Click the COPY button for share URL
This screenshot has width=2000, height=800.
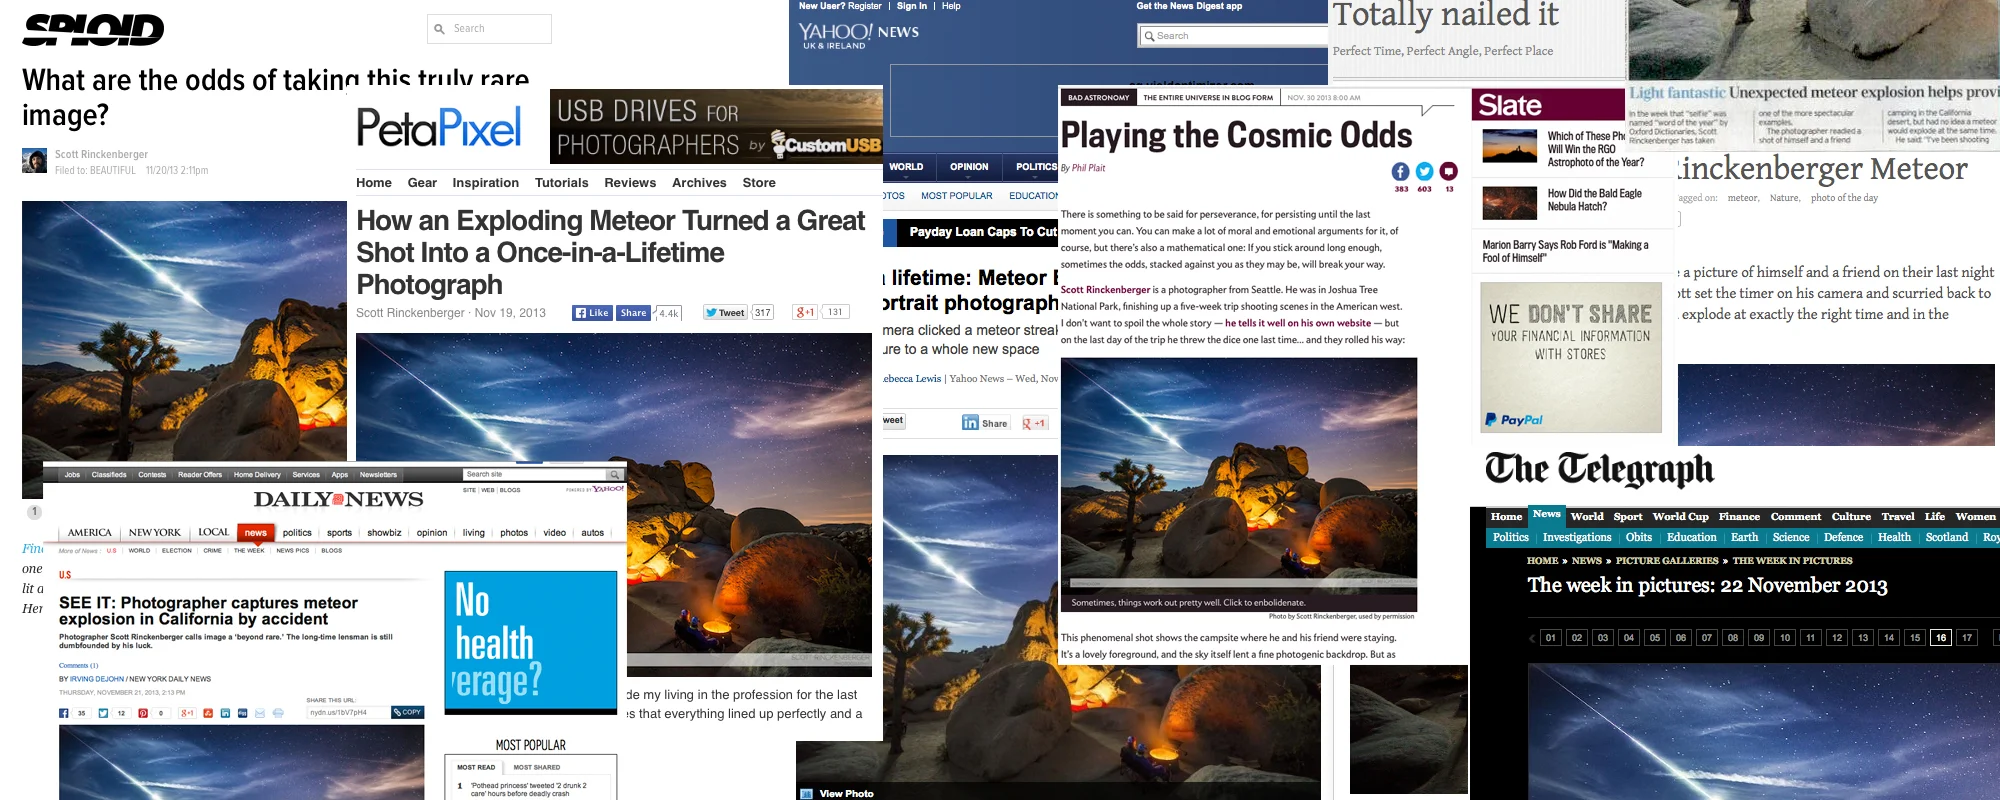(x=407, y=712)
